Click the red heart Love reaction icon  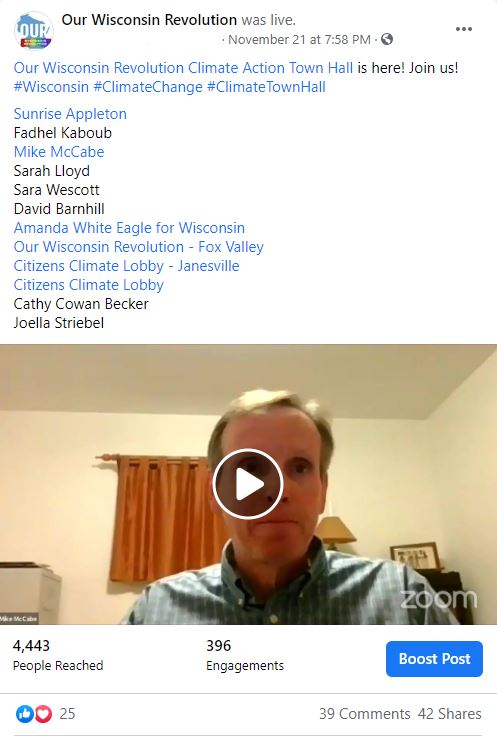click(43, 714)
